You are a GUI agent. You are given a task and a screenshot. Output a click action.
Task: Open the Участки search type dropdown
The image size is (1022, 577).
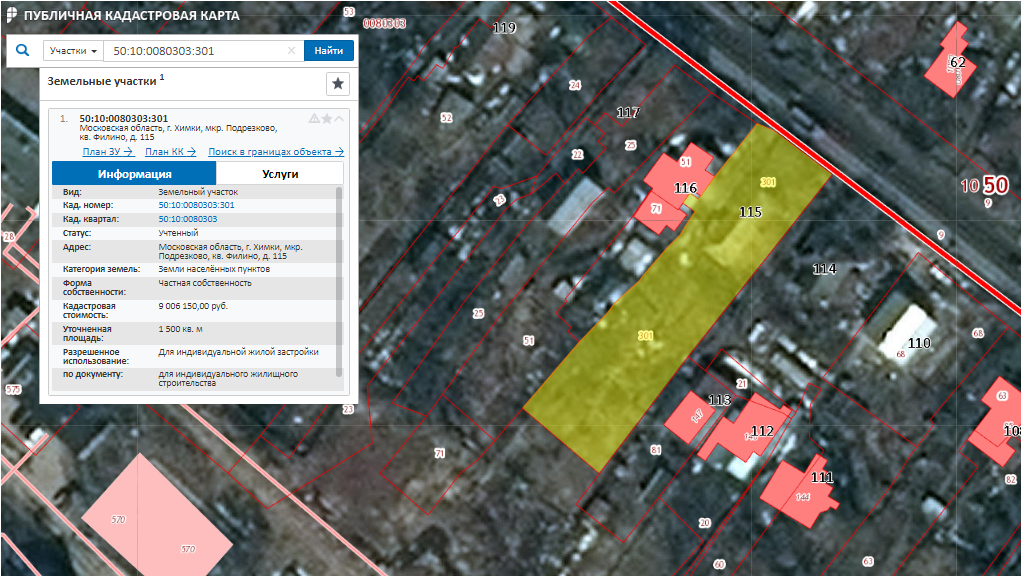73,51
